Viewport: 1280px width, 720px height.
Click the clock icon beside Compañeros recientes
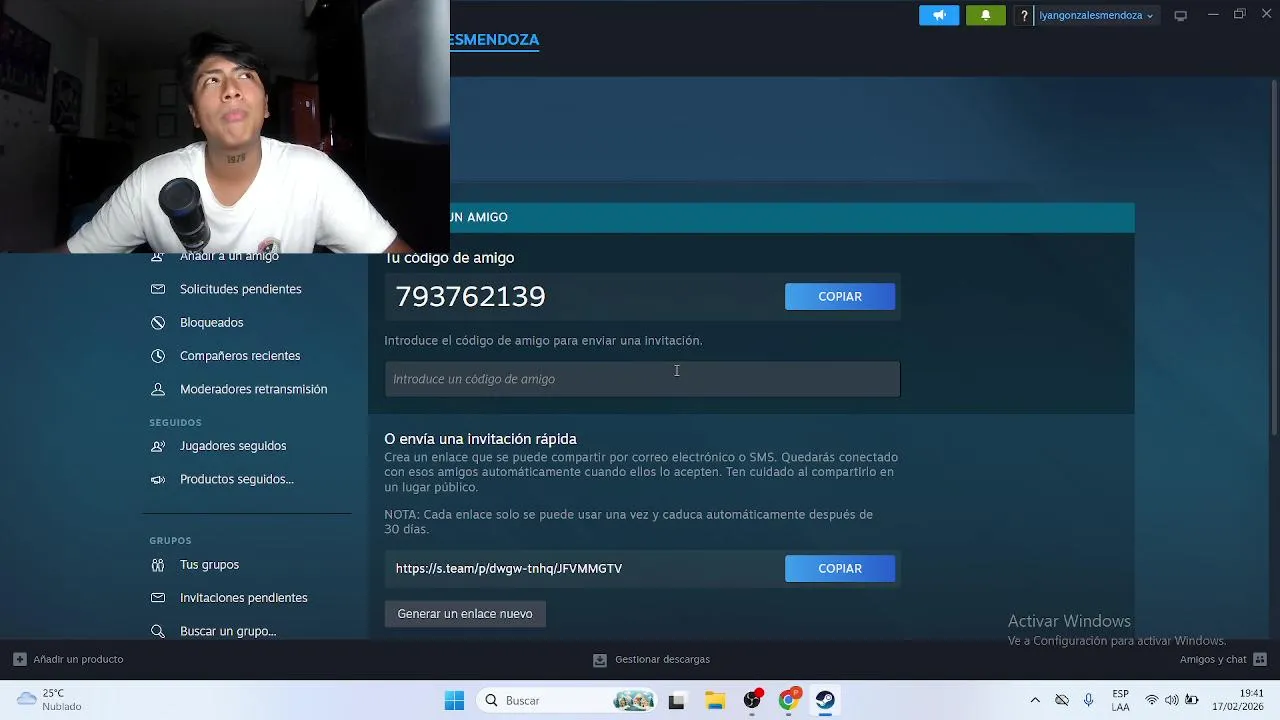pyautogui.click(x=158, y=356)
